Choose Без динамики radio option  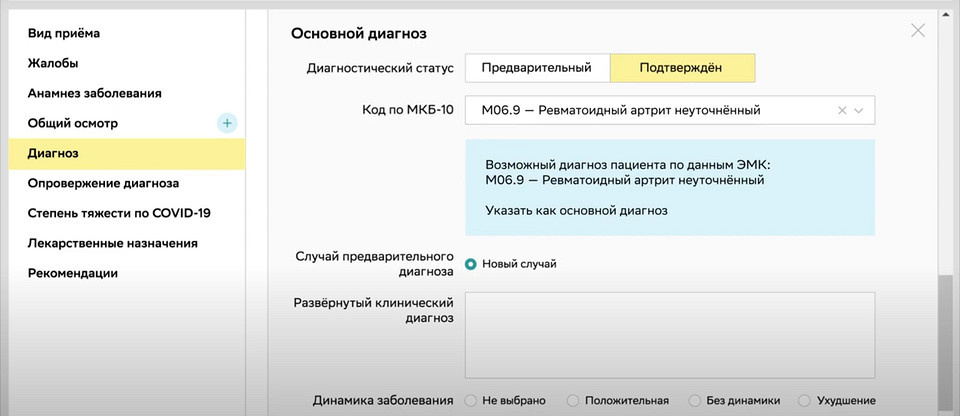[694, 401]
